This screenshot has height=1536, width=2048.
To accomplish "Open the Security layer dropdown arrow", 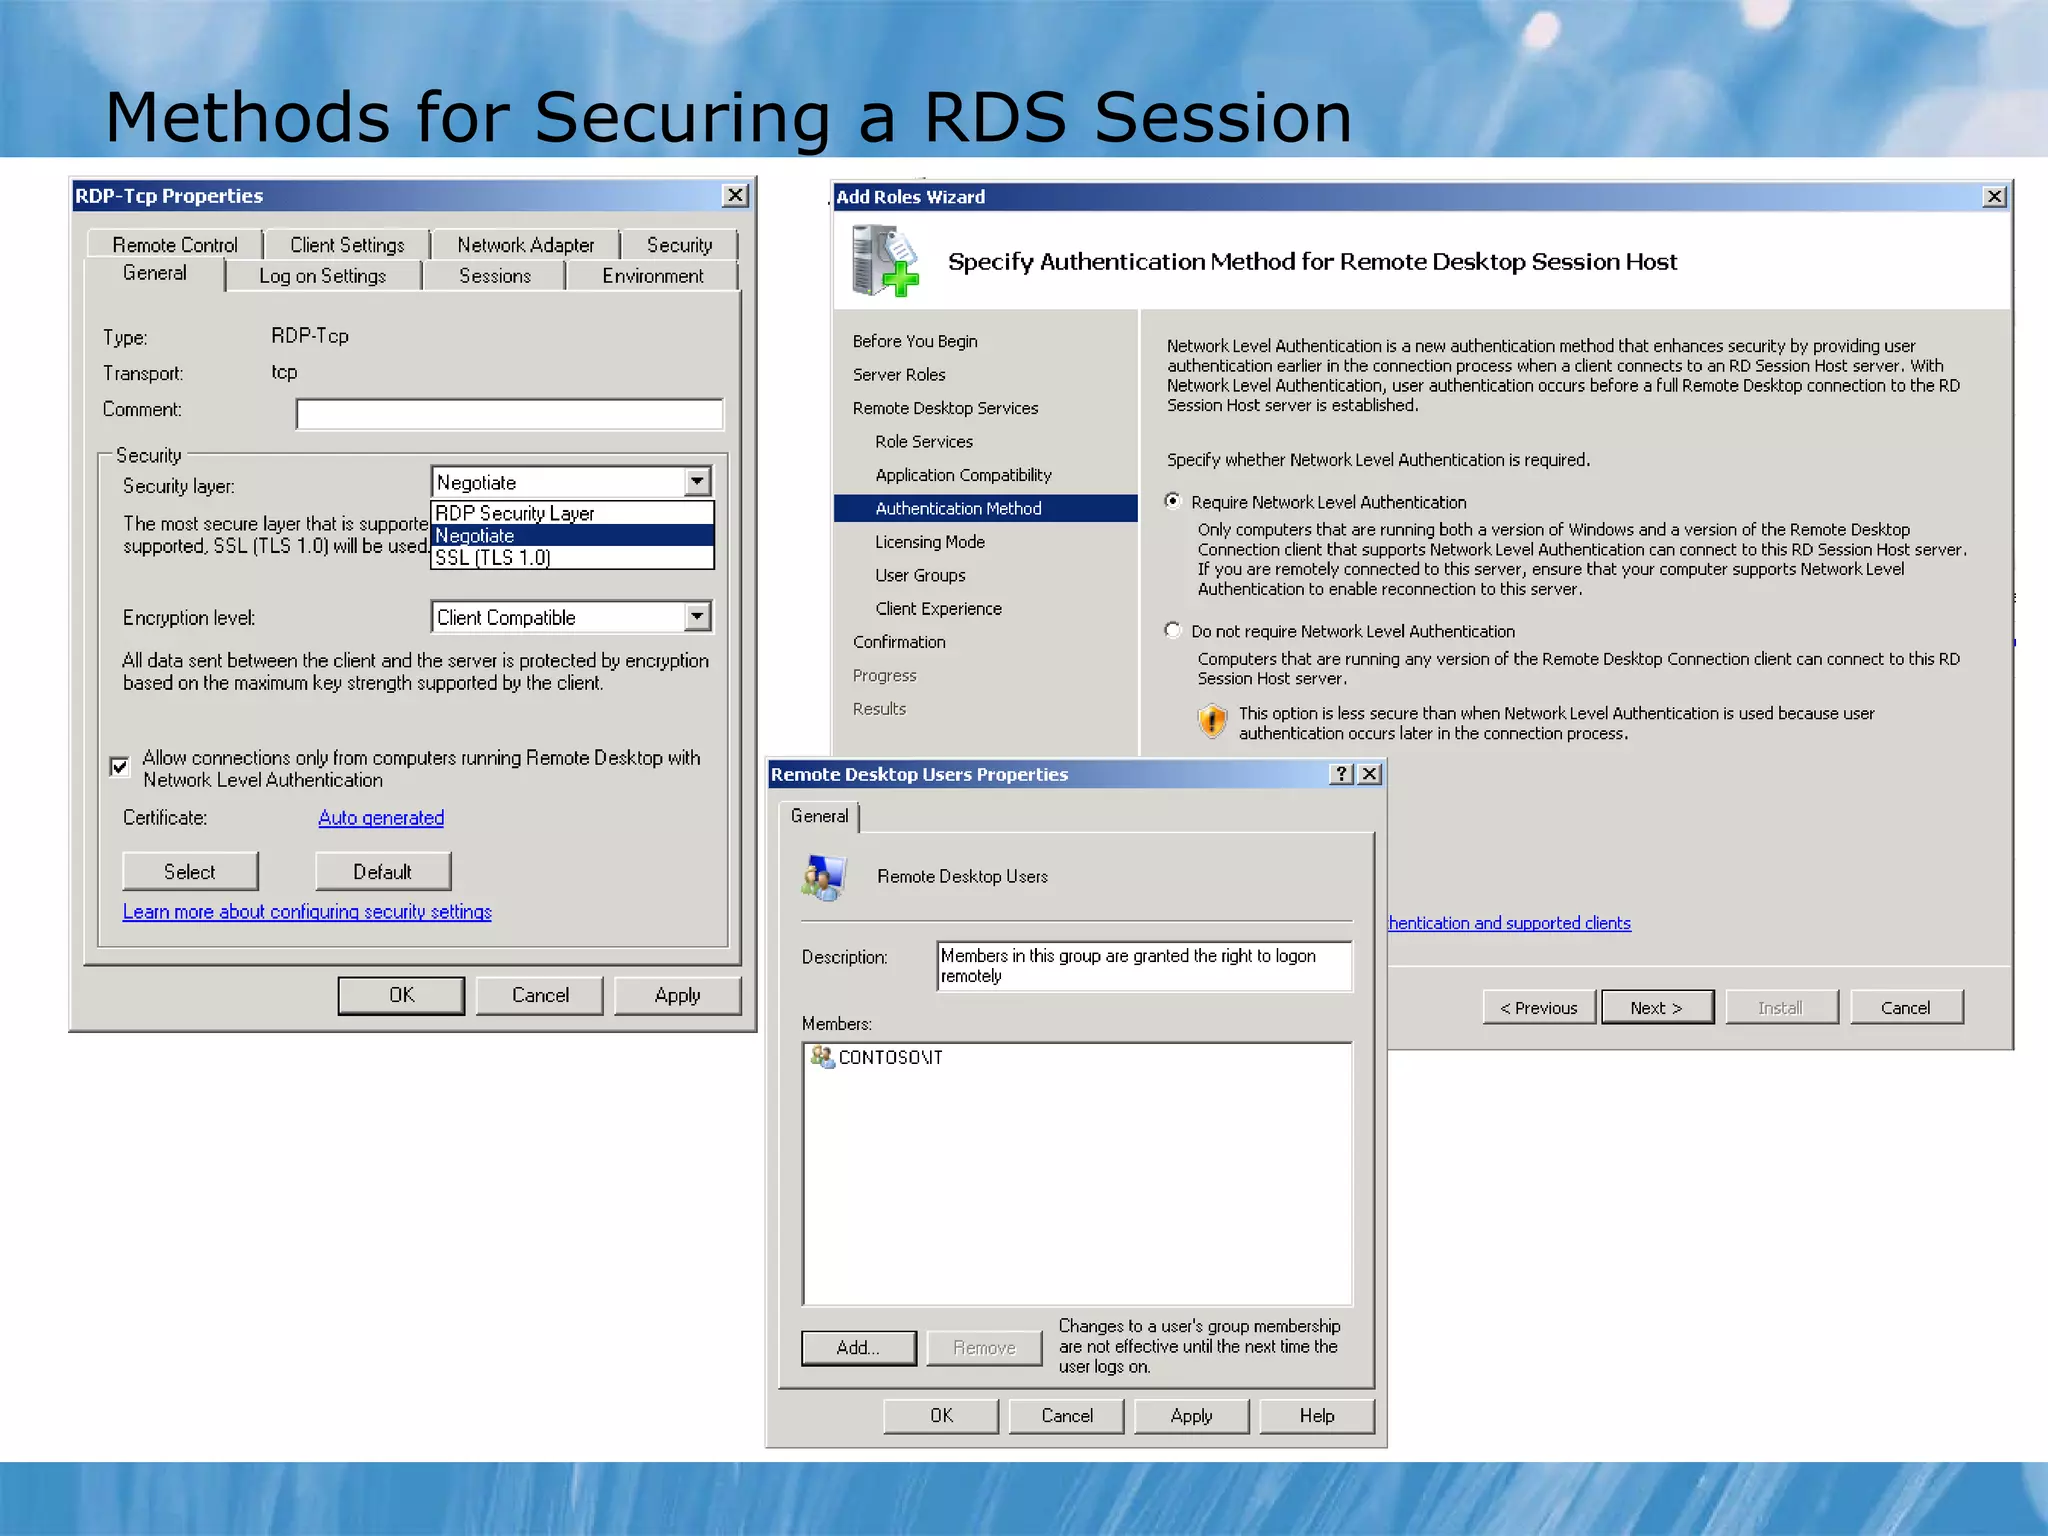I will [x=698, y=482].
